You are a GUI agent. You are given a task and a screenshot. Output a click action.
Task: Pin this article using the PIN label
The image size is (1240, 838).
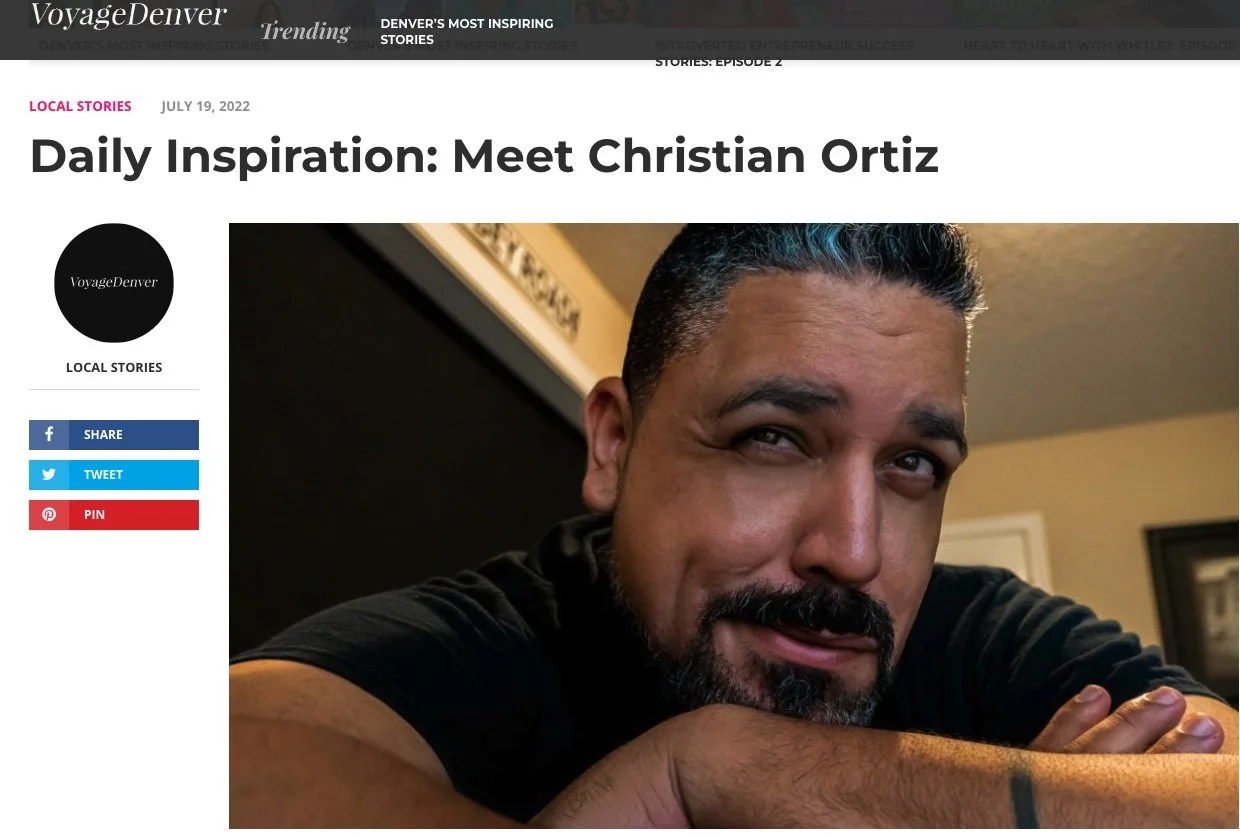(94, 515)
